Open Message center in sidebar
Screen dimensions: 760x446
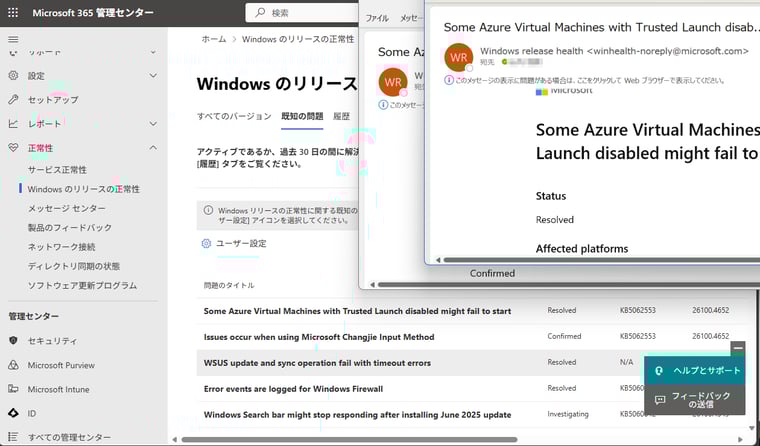pyautogui.click(x=66, y=208)
